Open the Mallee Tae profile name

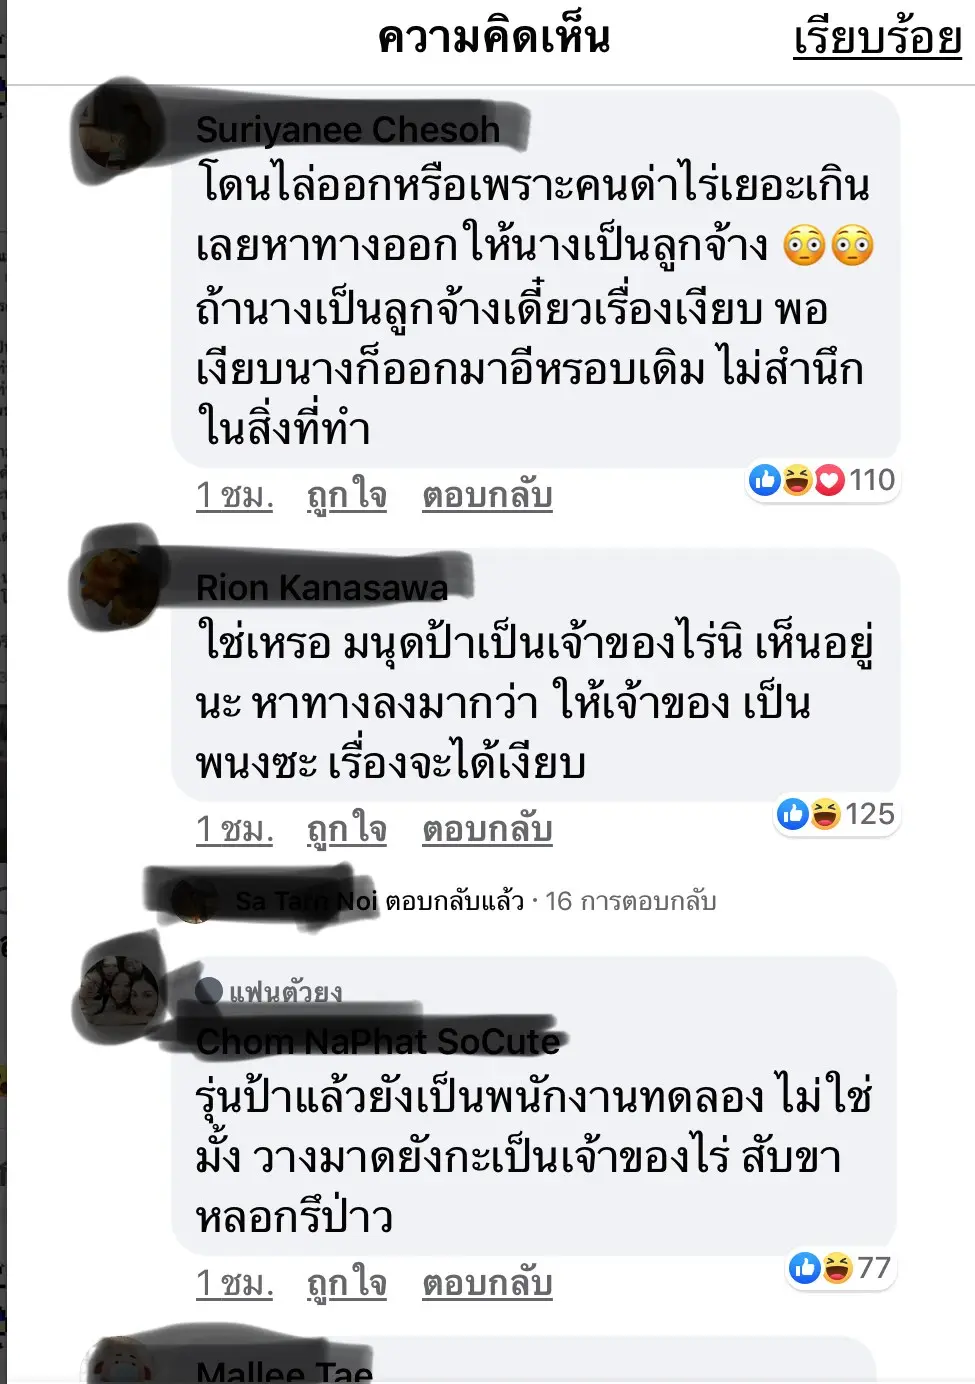pos(284,1372)
